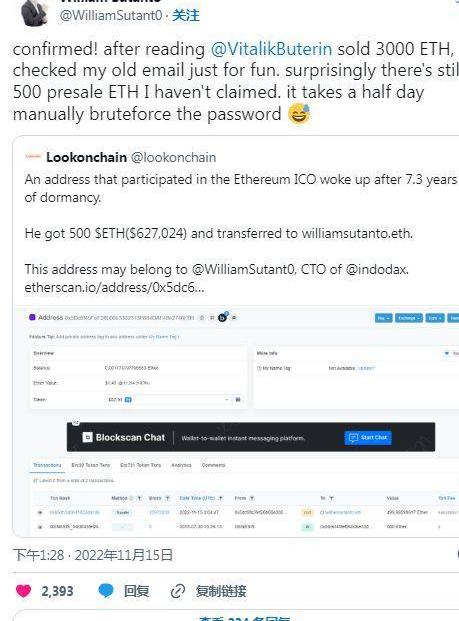Click the tweet timestamp 下午1:28
The height and width of the screenshot is (621, 459).
click(x=38, y=555)
